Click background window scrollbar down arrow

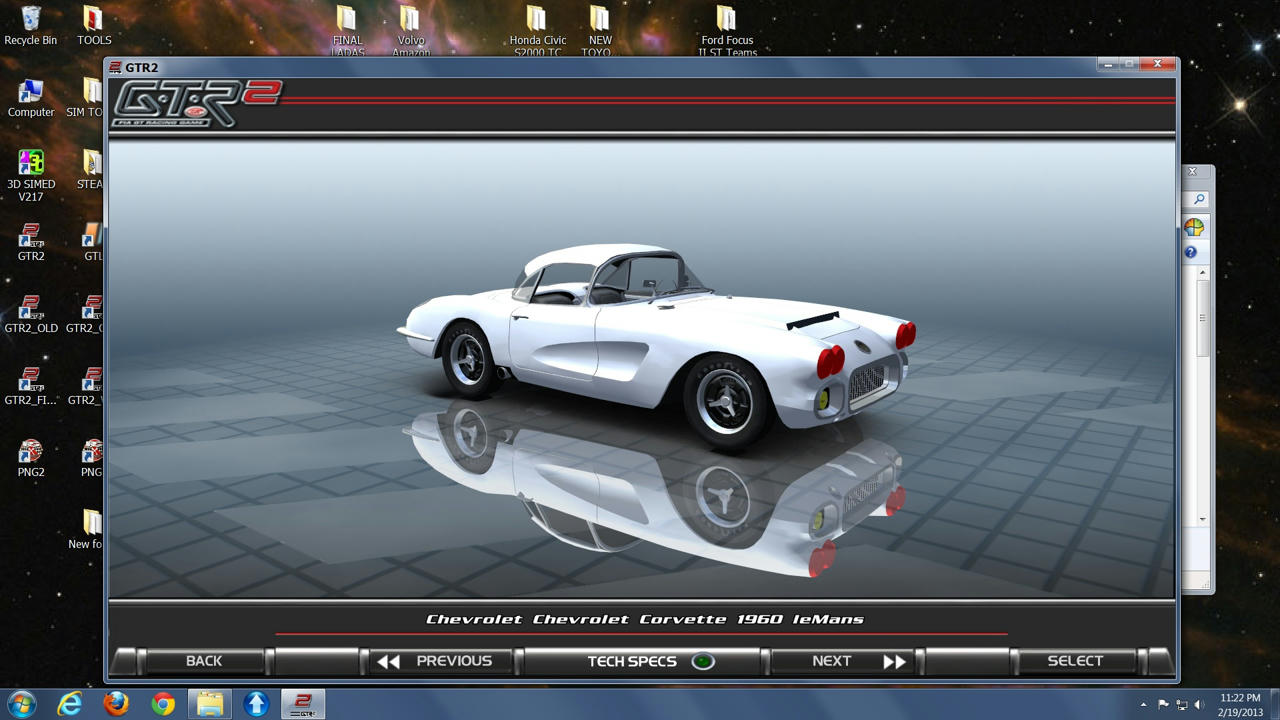[x=1203, y=519]
